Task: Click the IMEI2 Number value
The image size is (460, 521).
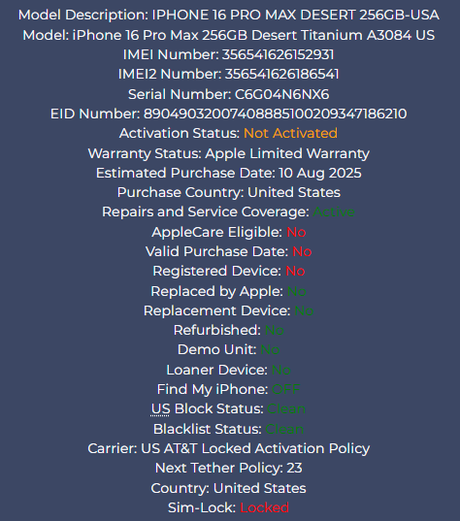Action: 282,74
